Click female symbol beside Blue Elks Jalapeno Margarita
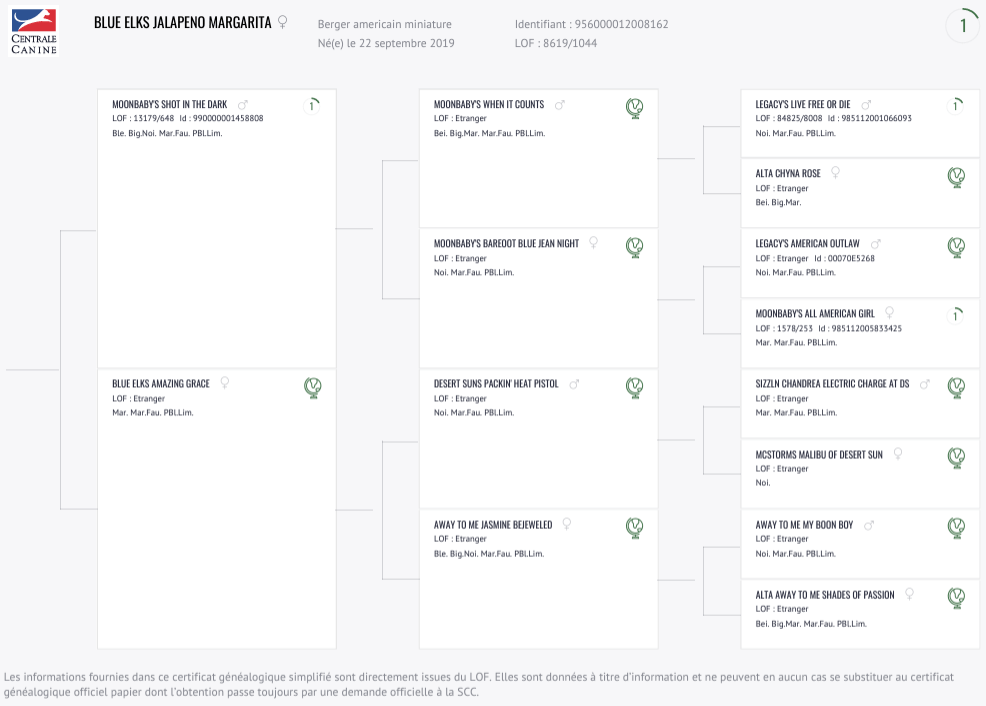Screen dimensions: 986x706 click(283, 22)
